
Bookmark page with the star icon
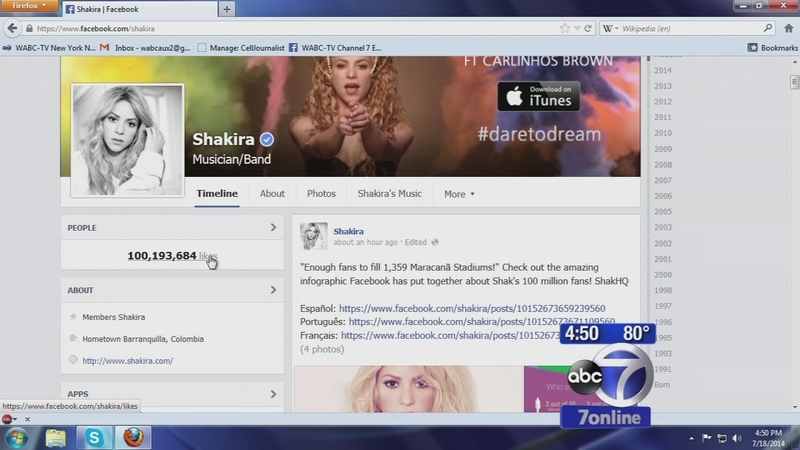click(x=565, y=29)
